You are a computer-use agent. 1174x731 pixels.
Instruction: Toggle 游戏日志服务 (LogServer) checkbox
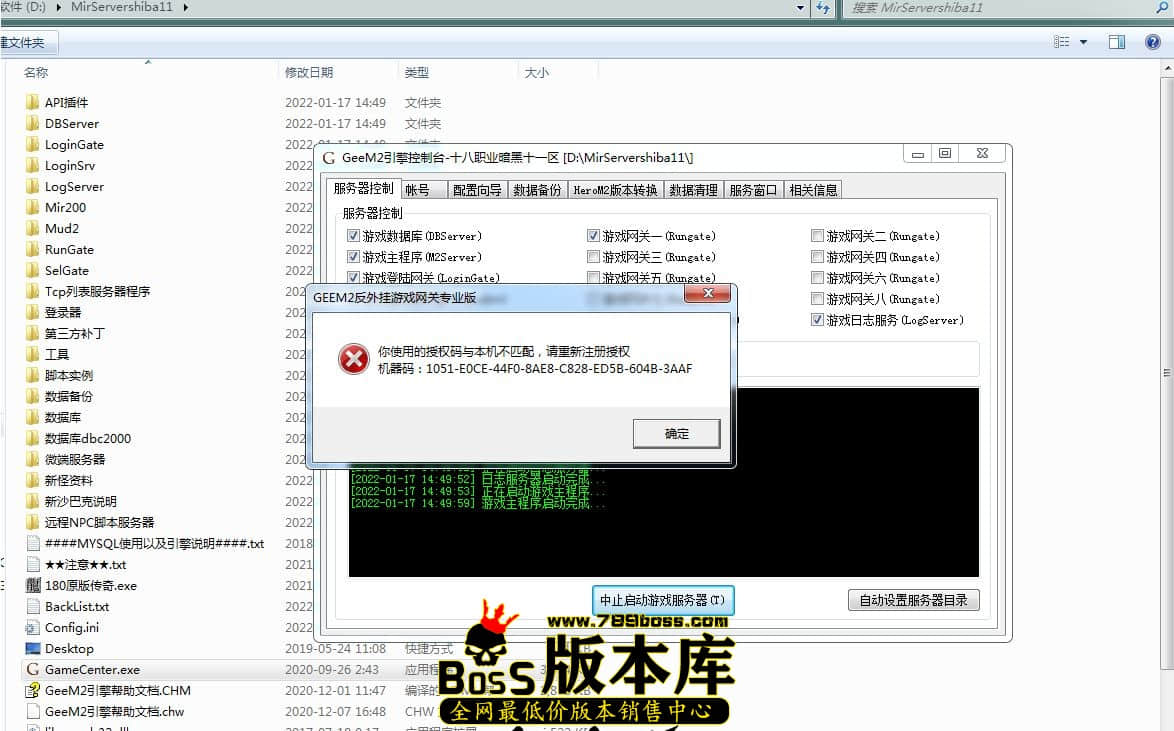click(818, 320)
